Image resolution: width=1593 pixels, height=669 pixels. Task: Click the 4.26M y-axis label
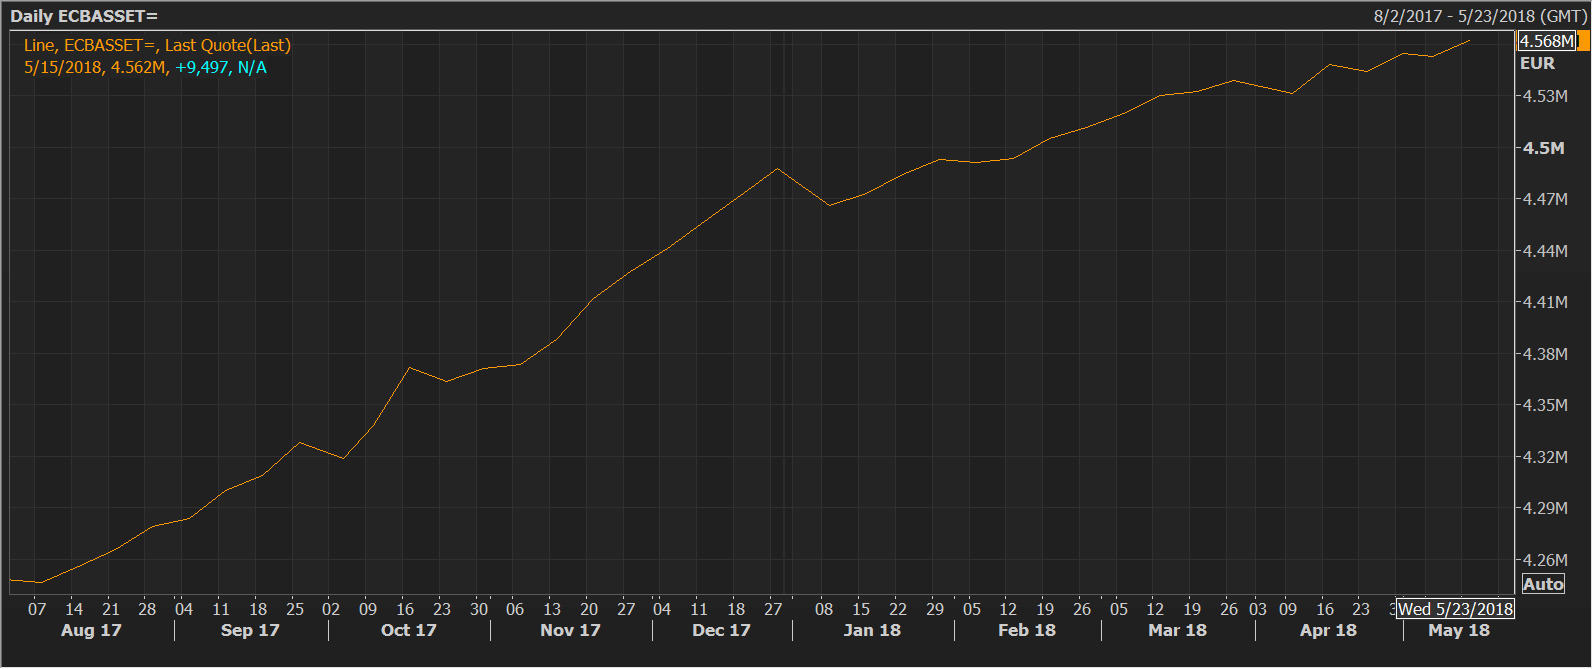1545,560
